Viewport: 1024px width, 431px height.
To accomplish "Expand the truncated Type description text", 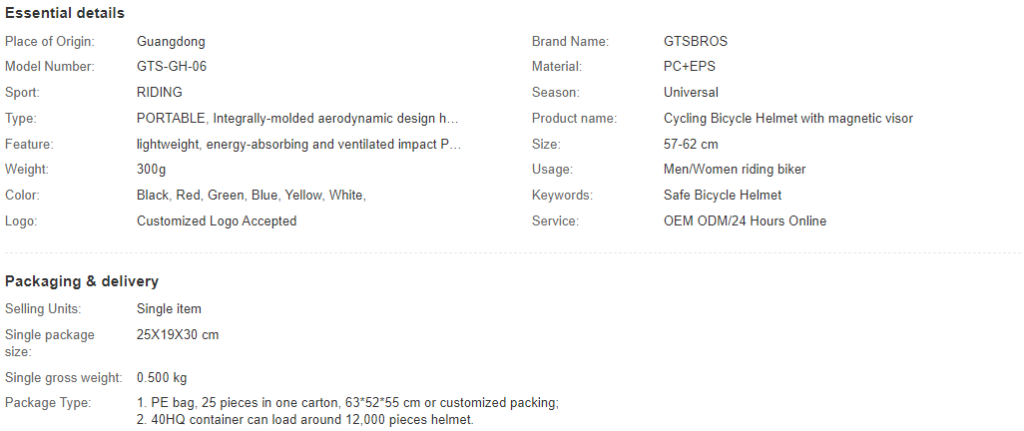I will [x=298, y=119].
